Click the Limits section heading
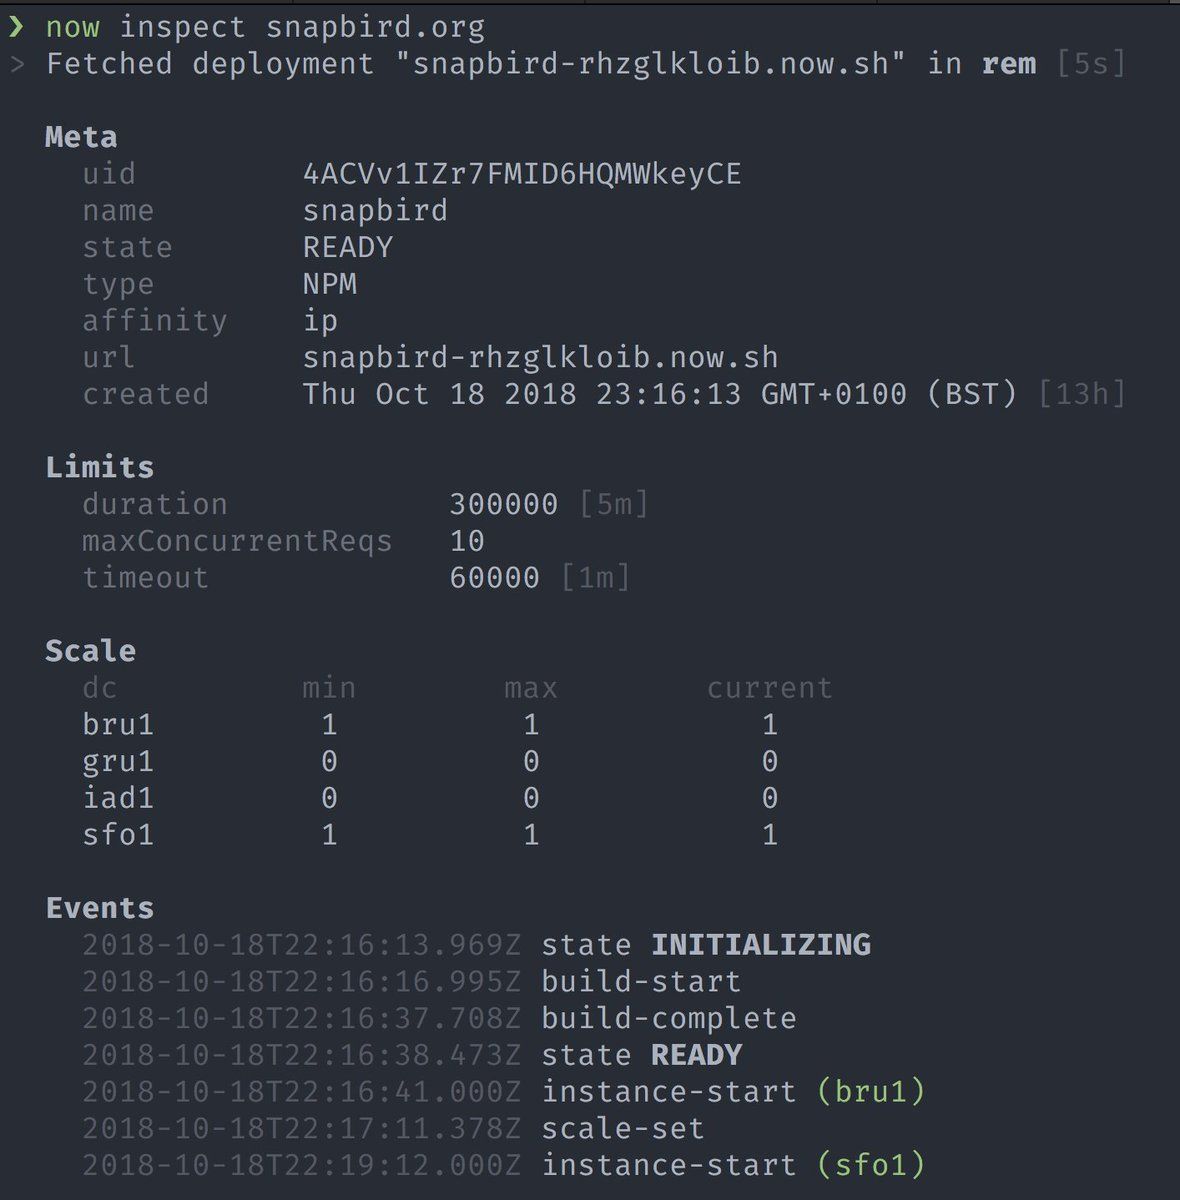Viewport: 1180px width, 1200px height. pyautogui.click(x=100, y=467)
